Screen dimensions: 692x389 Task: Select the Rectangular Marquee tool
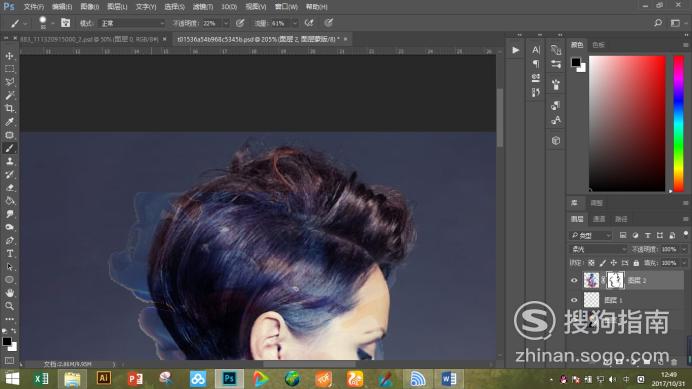tap(9, 69)
